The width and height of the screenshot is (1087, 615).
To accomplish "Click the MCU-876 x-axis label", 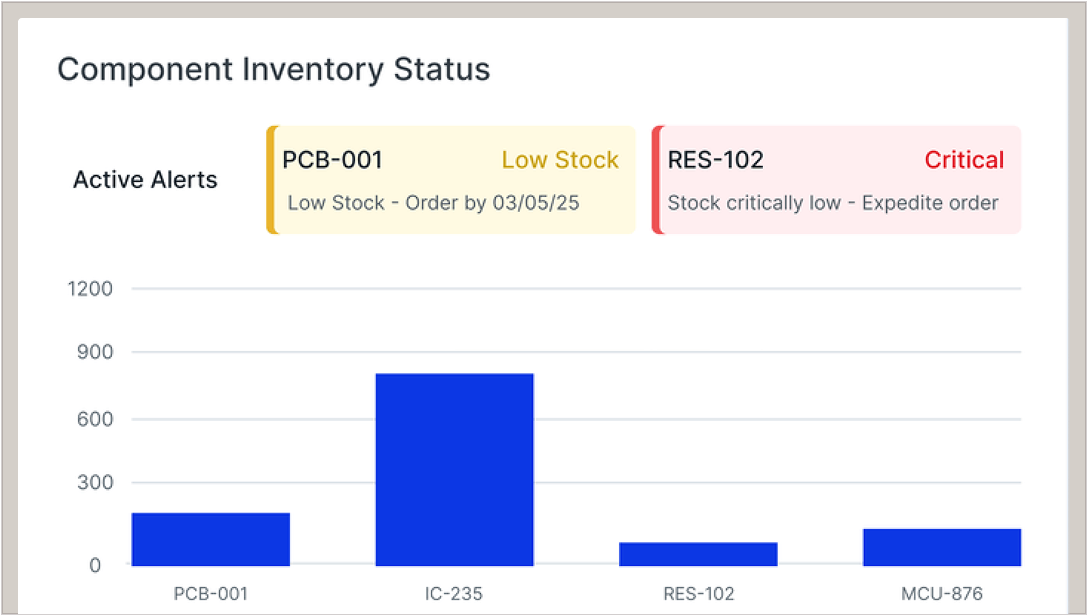I will [942, 593].
